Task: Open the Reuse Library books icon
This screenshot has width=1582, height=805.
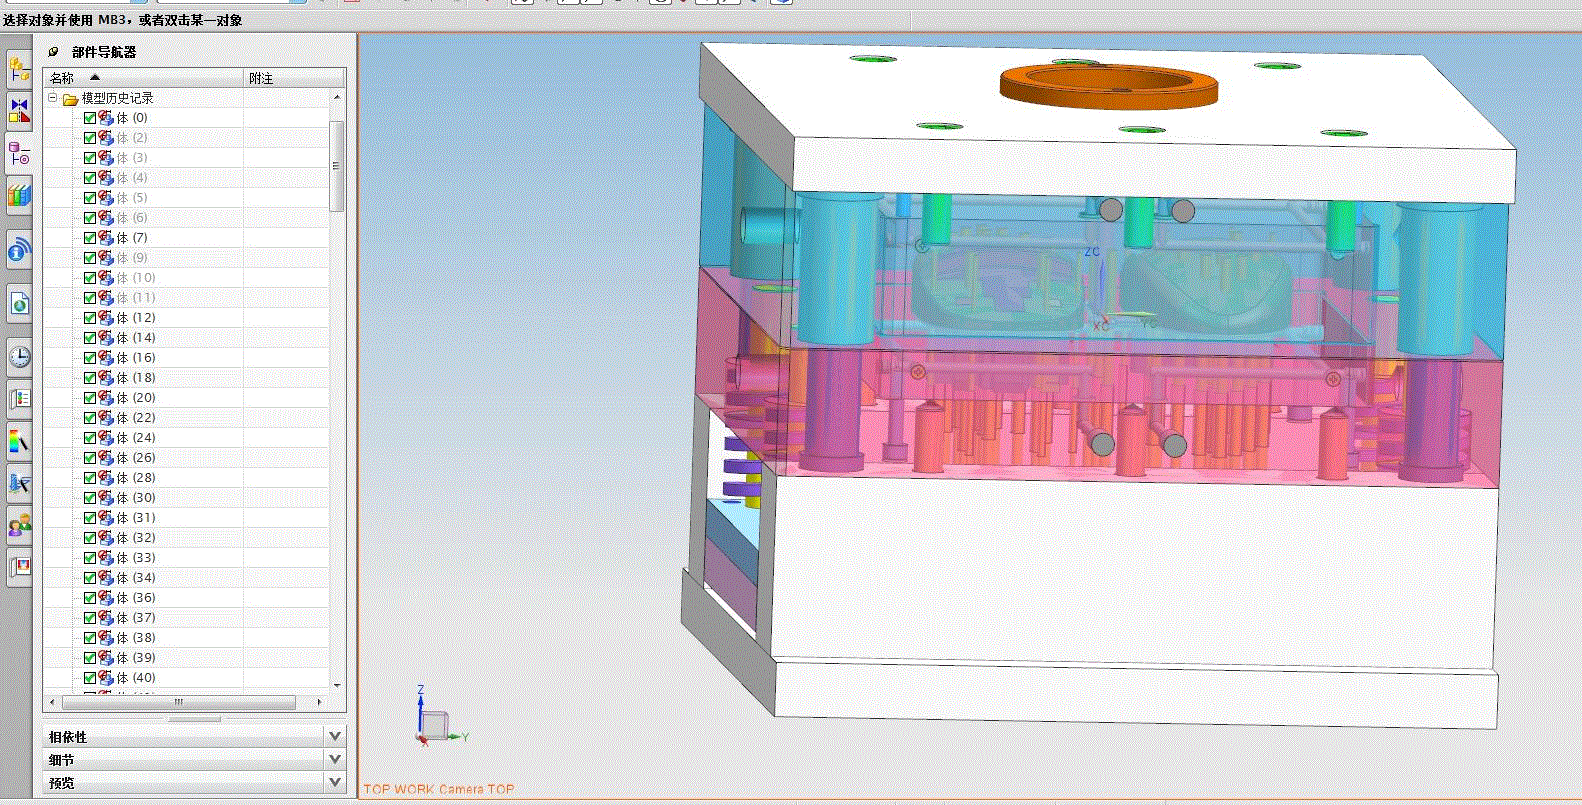Action: (19, 195)
